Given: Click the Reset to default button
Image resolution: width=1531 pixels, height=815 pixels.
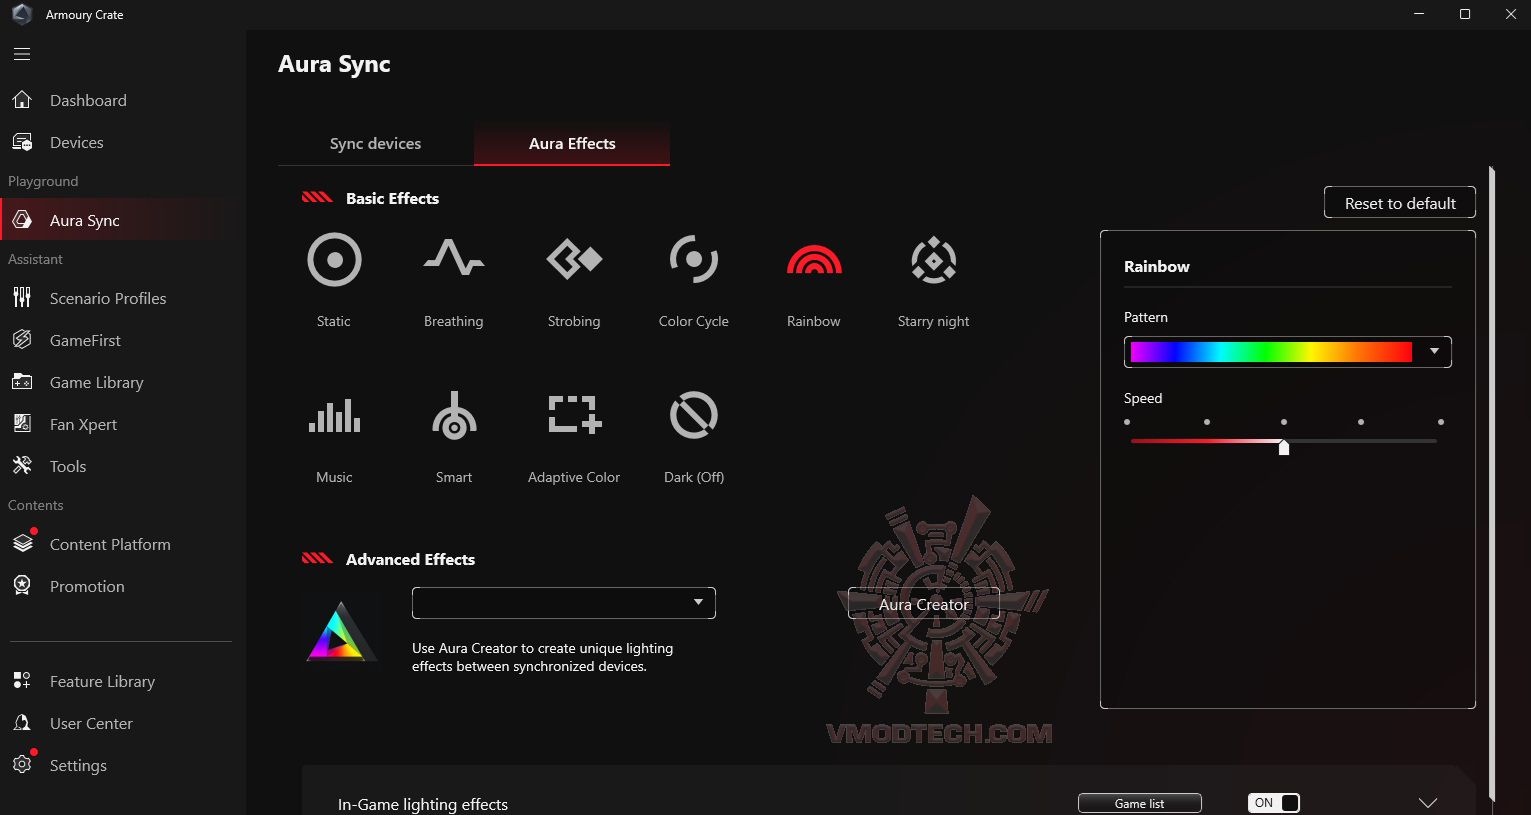Looking at the screenshot, I should [x=1400, y=203].
